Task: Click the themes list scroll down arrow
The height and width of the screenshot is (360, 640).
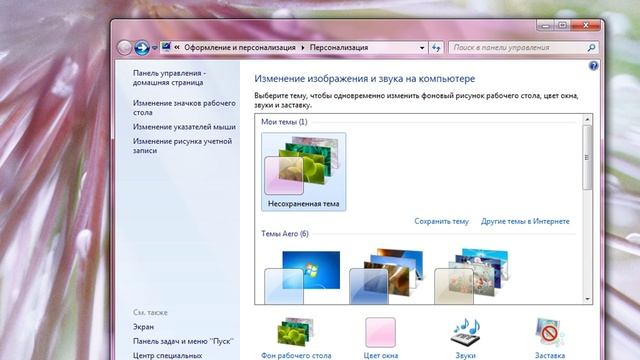Action: (x=587, y=299)
